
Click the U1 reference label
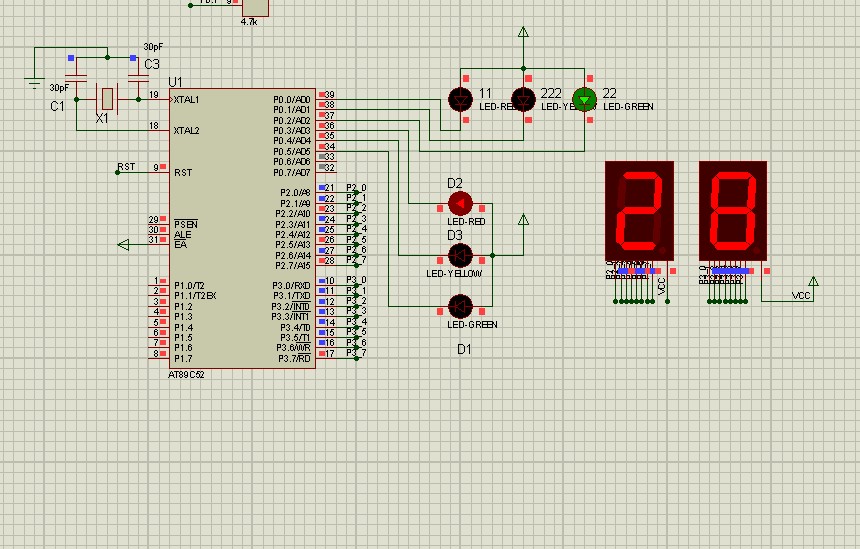pyautogui.click(x=176, y=82)
